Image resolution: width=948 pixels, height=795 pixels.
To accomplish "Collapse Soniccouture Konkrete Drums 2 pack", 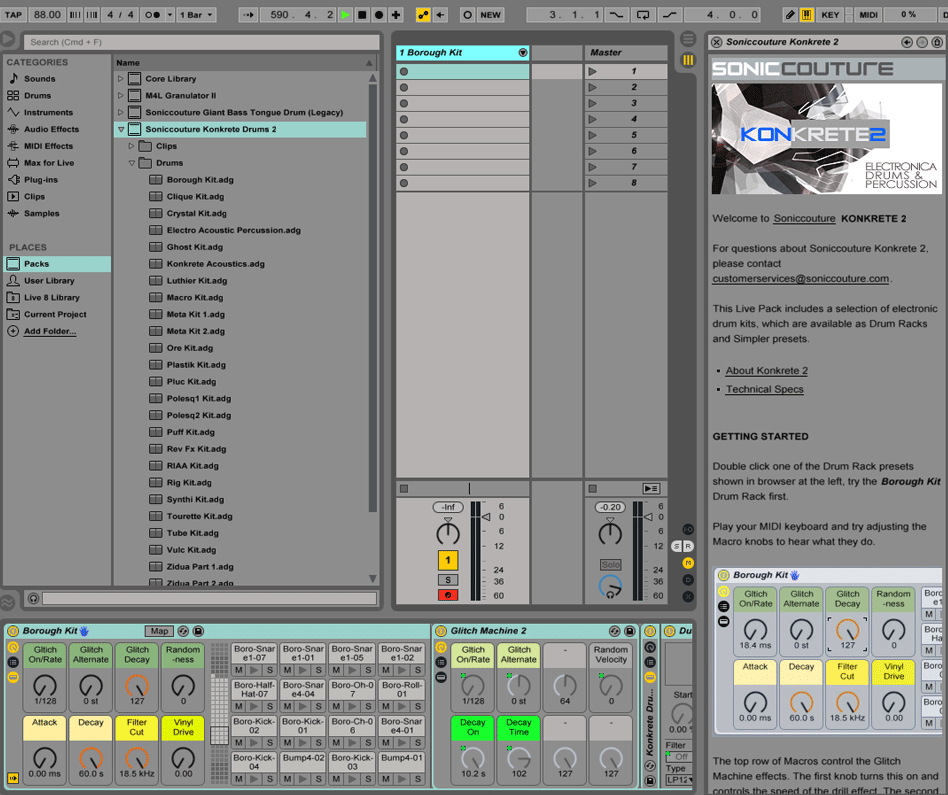I will (x=121, y=129).
